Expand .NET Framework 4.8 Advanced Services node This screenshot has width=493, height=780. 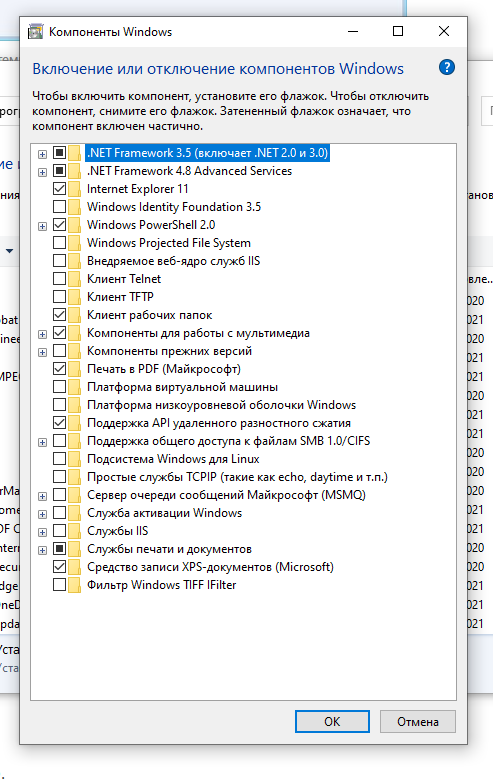coord(42,172)
